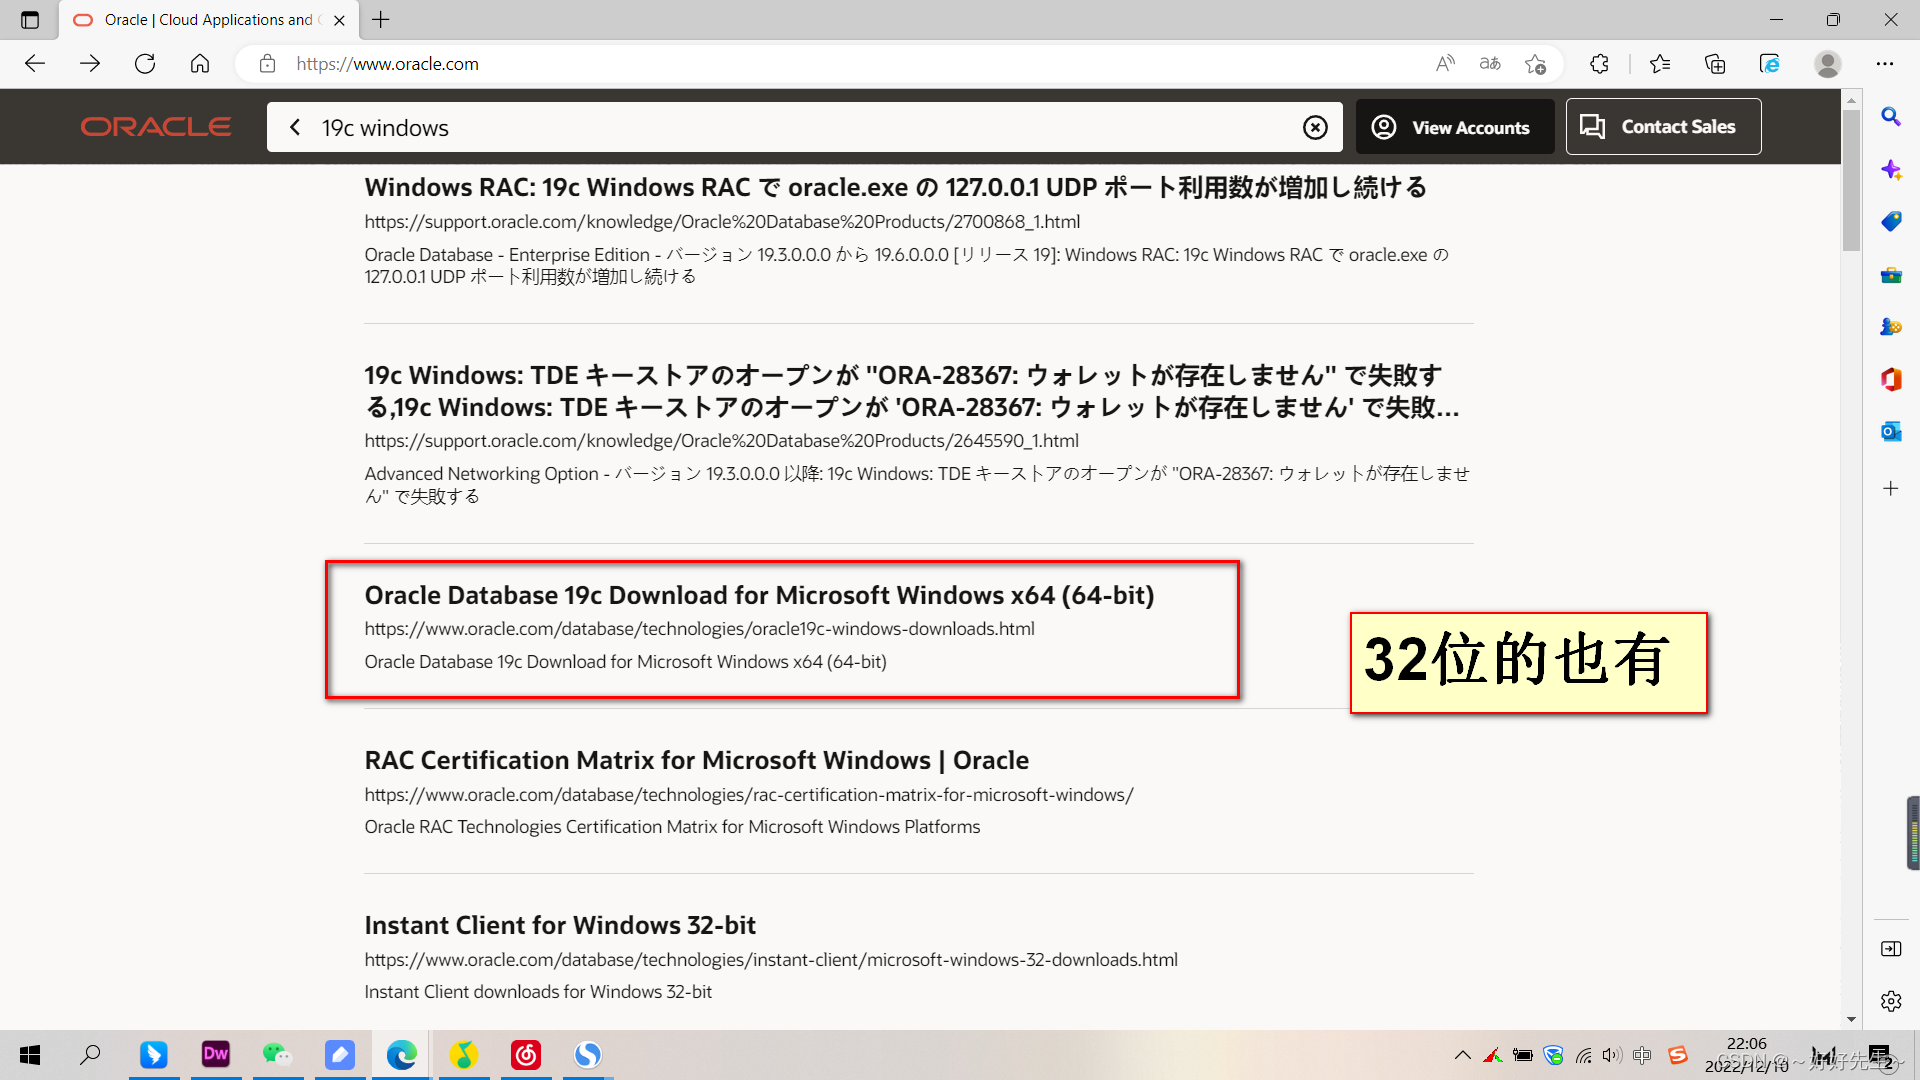Click the translate page icon
Image resolution: width=1920 pixels, height=1080 pixels.
(x=1490, y=64)
